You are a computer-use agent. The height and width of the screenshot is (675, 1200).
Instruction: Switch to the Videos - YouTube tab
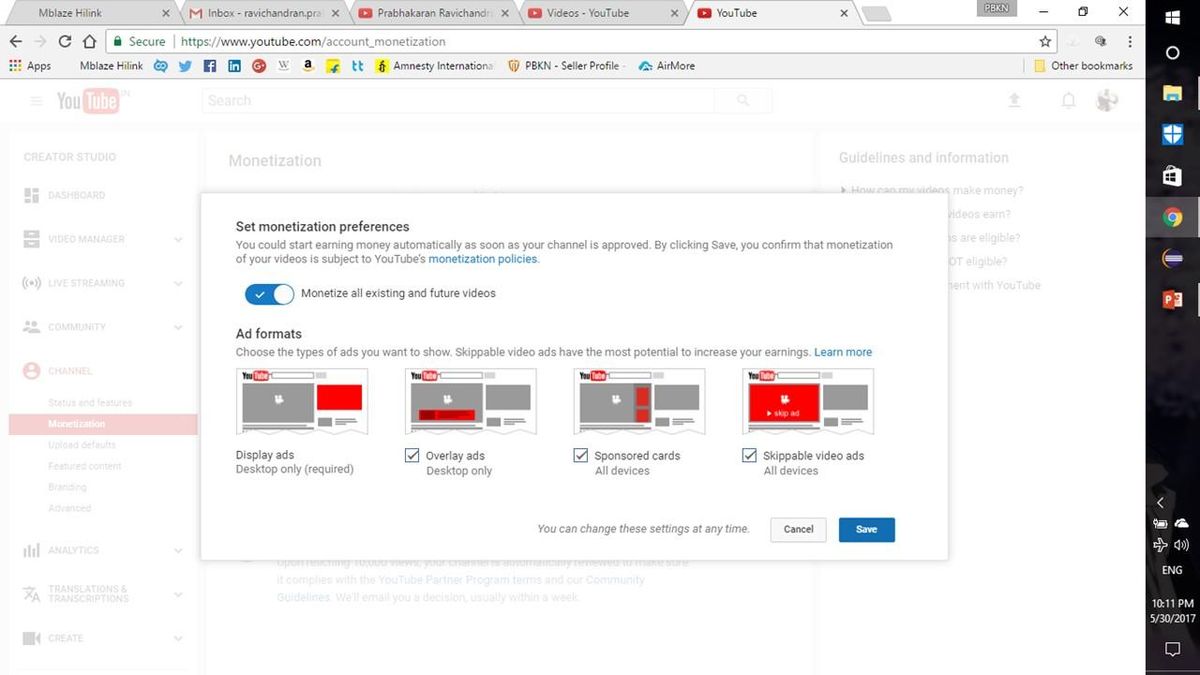[x=601, y=13]
